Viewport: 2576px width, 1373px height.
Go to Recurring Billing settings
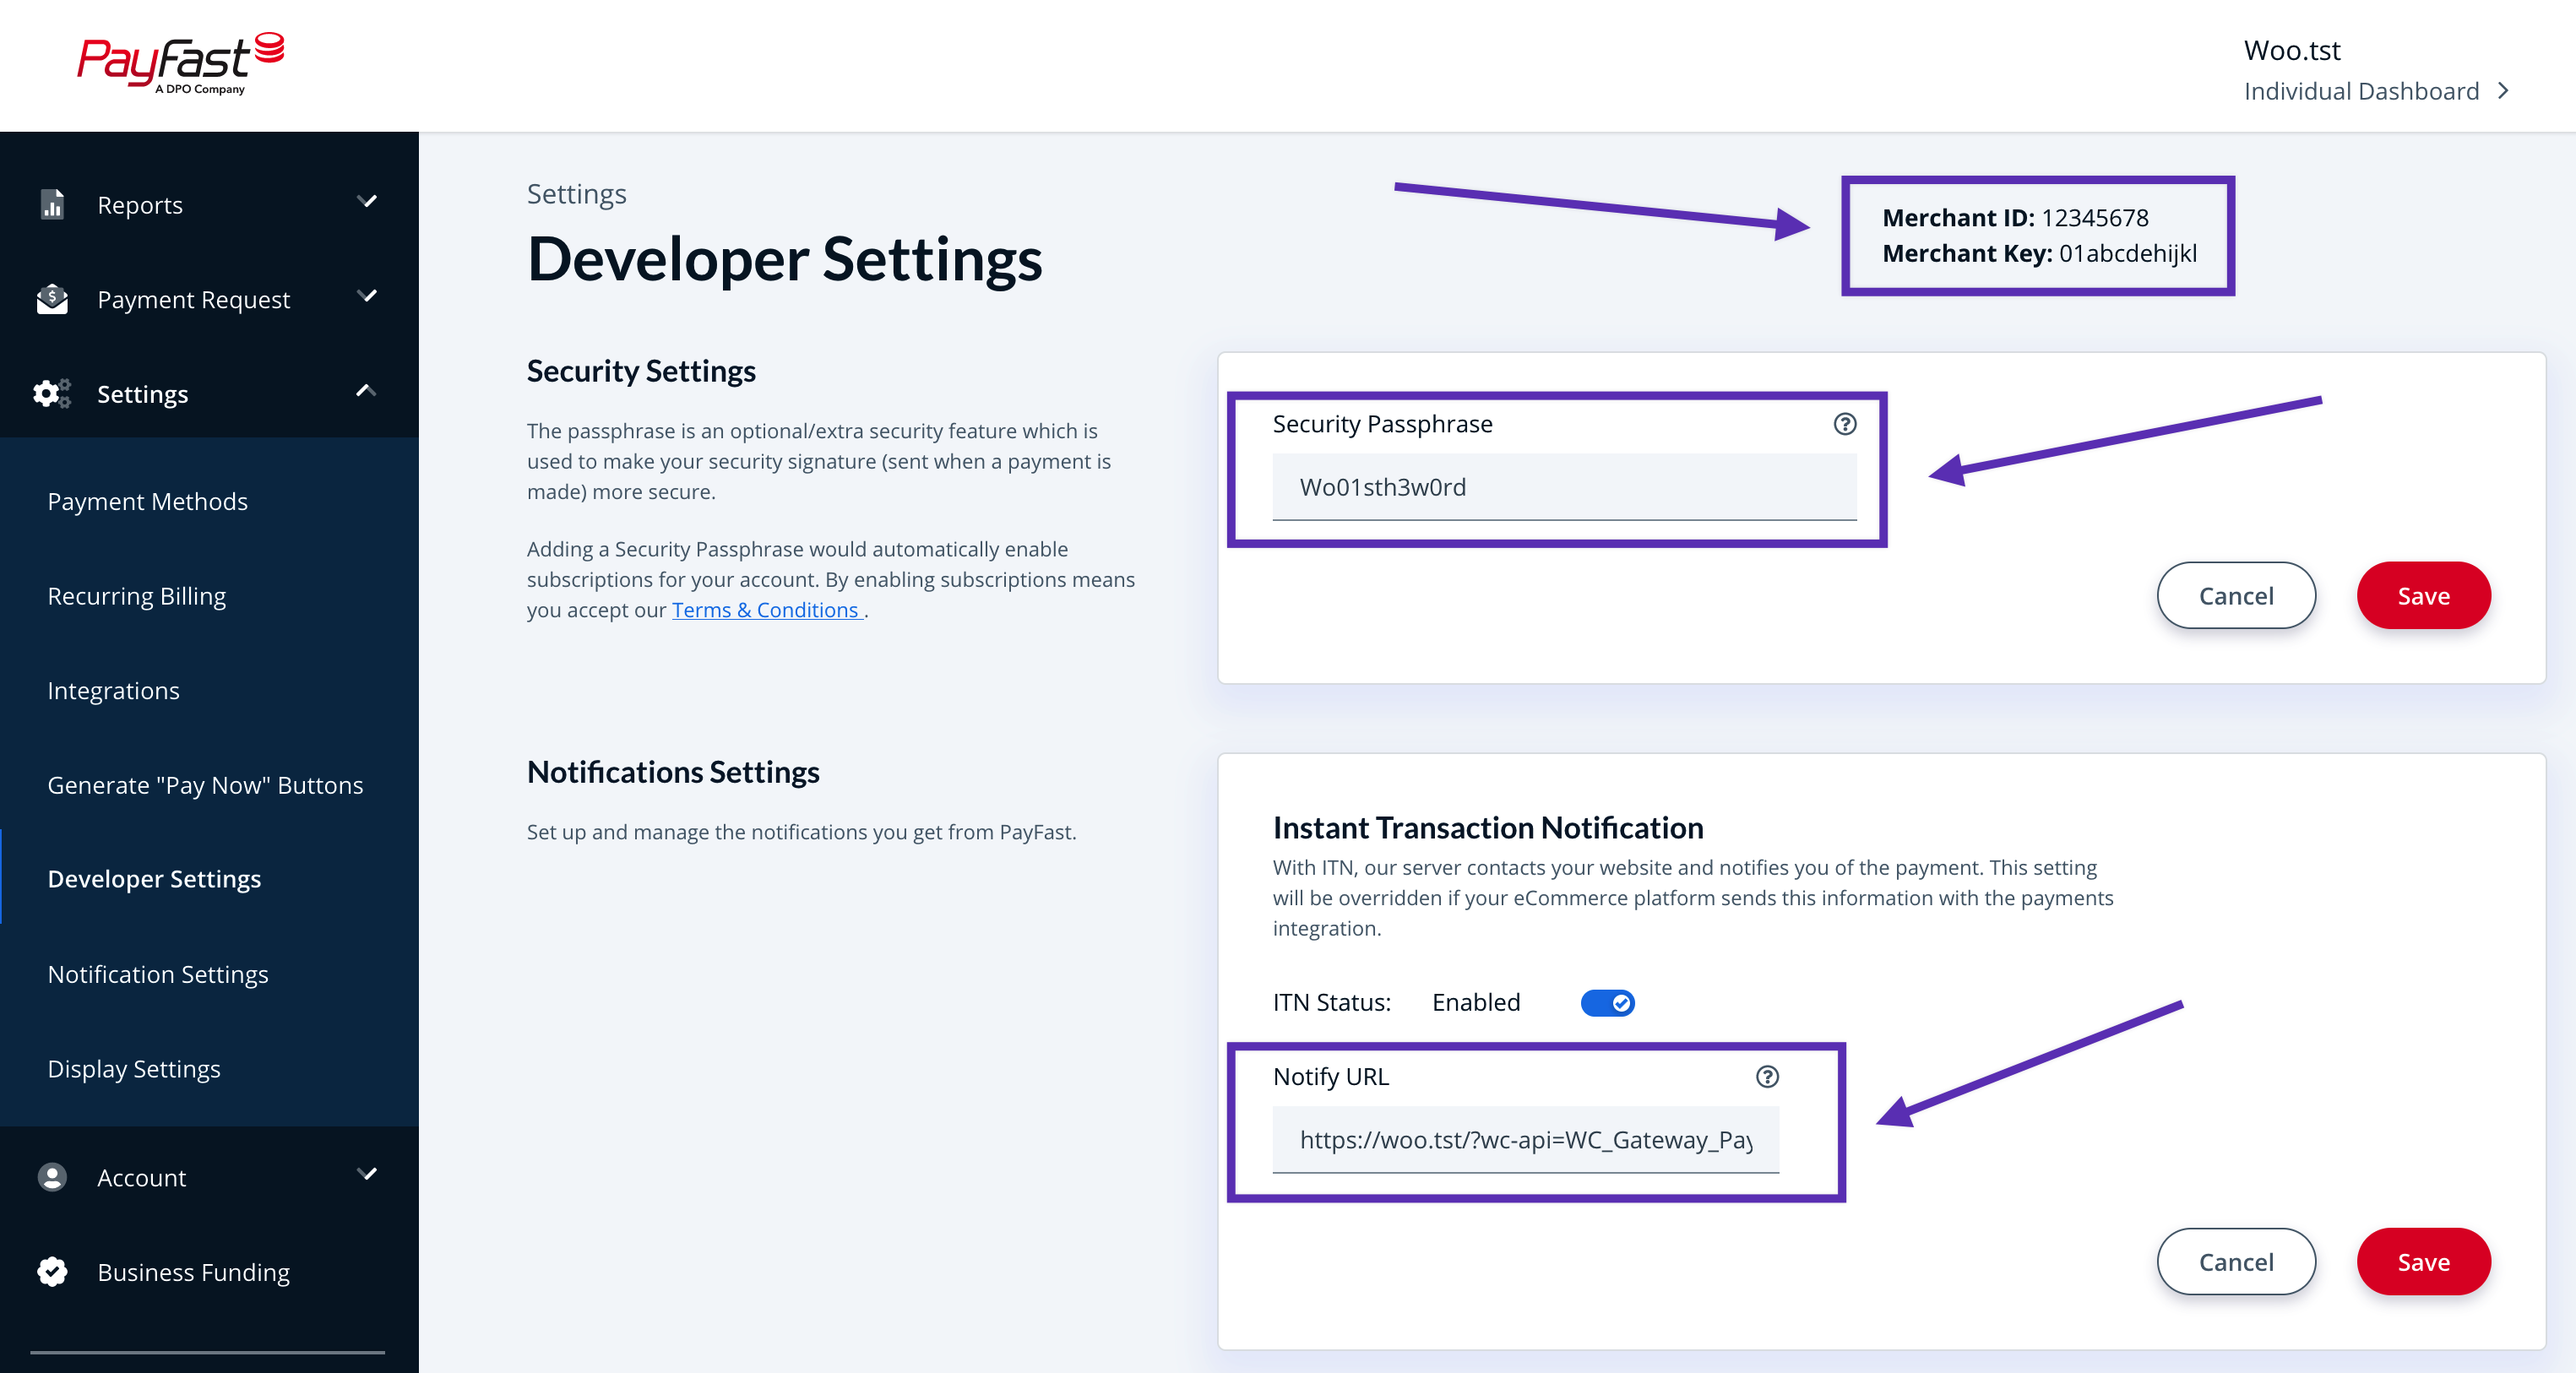tap(137, 596)
